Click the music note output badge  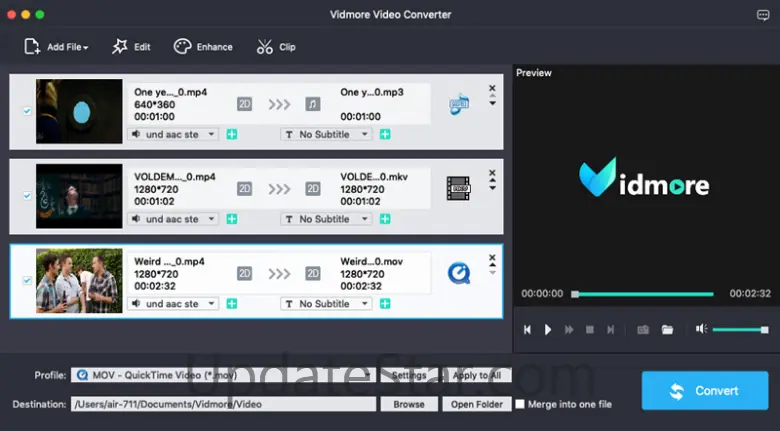[313, 104]
